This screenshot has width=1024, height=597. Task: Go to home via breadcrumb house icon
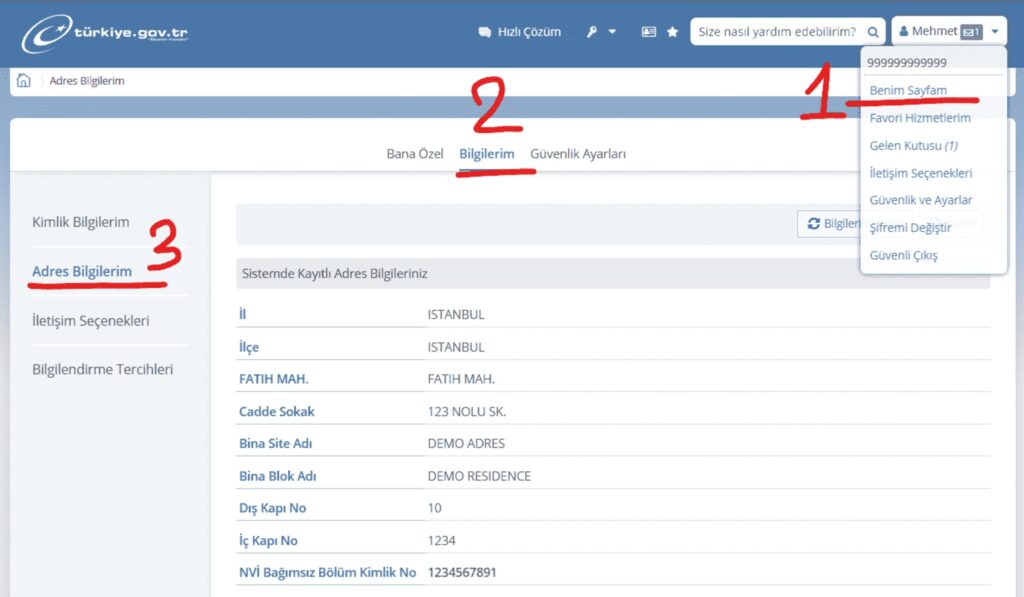(x=24, y=81)
